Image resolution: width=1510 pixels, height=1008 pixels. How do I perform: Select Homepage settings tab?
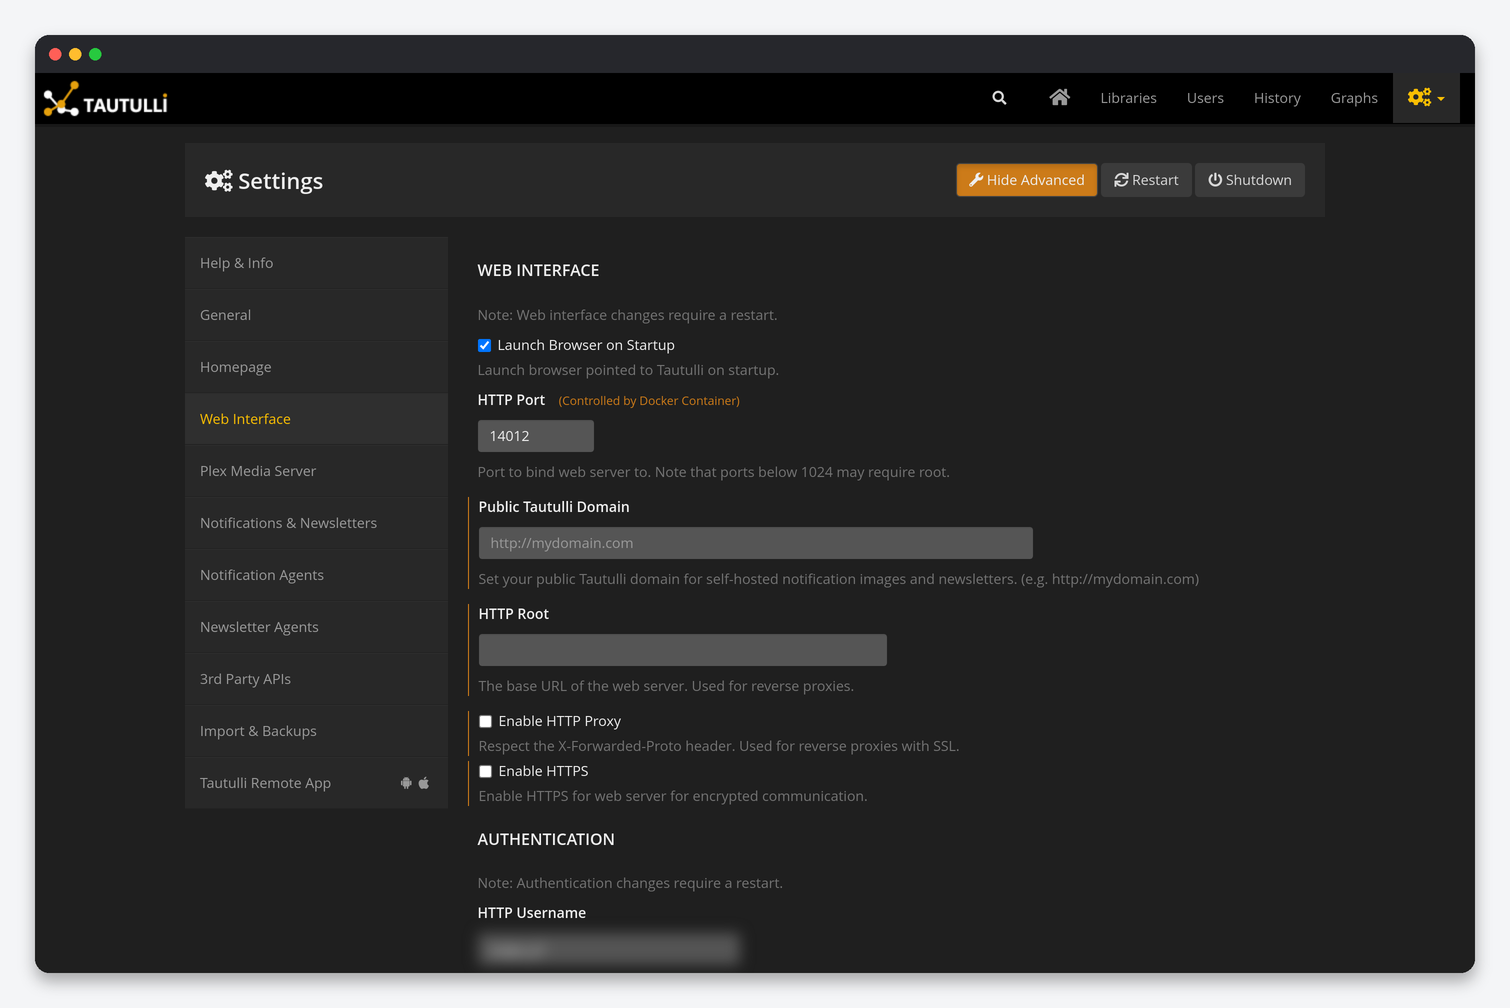point(316,367)
